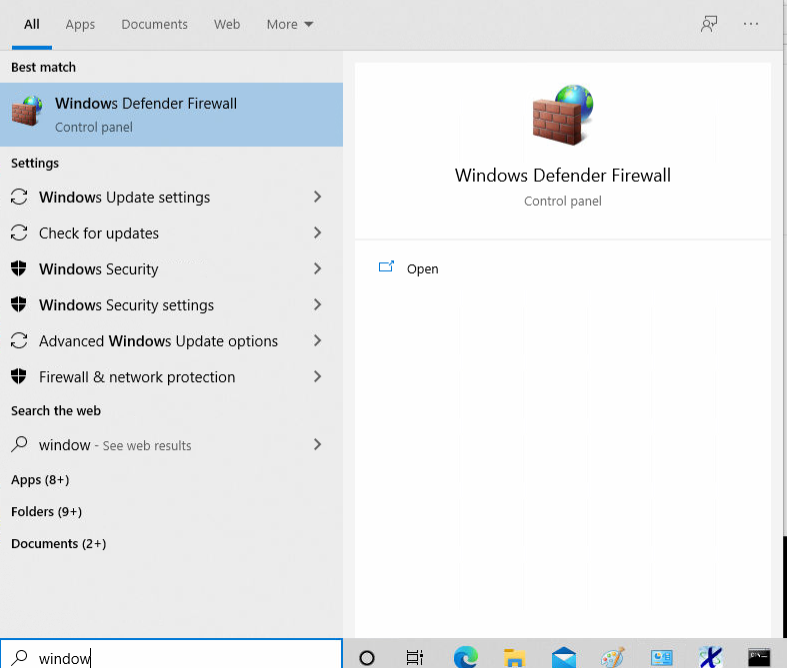The image size is (787, 668).
Task: Click the Open launch icon
Action: click(386, 266)
